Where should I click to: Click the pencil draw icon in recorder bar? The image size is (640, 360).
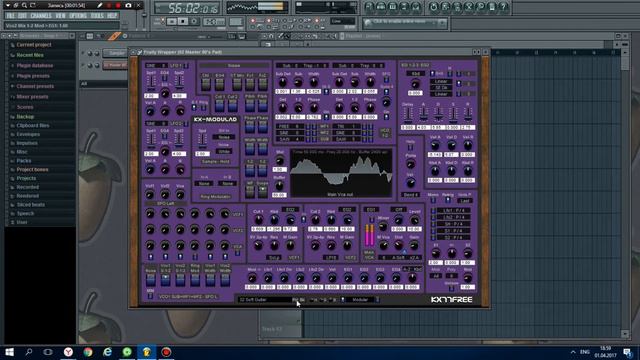99,6
